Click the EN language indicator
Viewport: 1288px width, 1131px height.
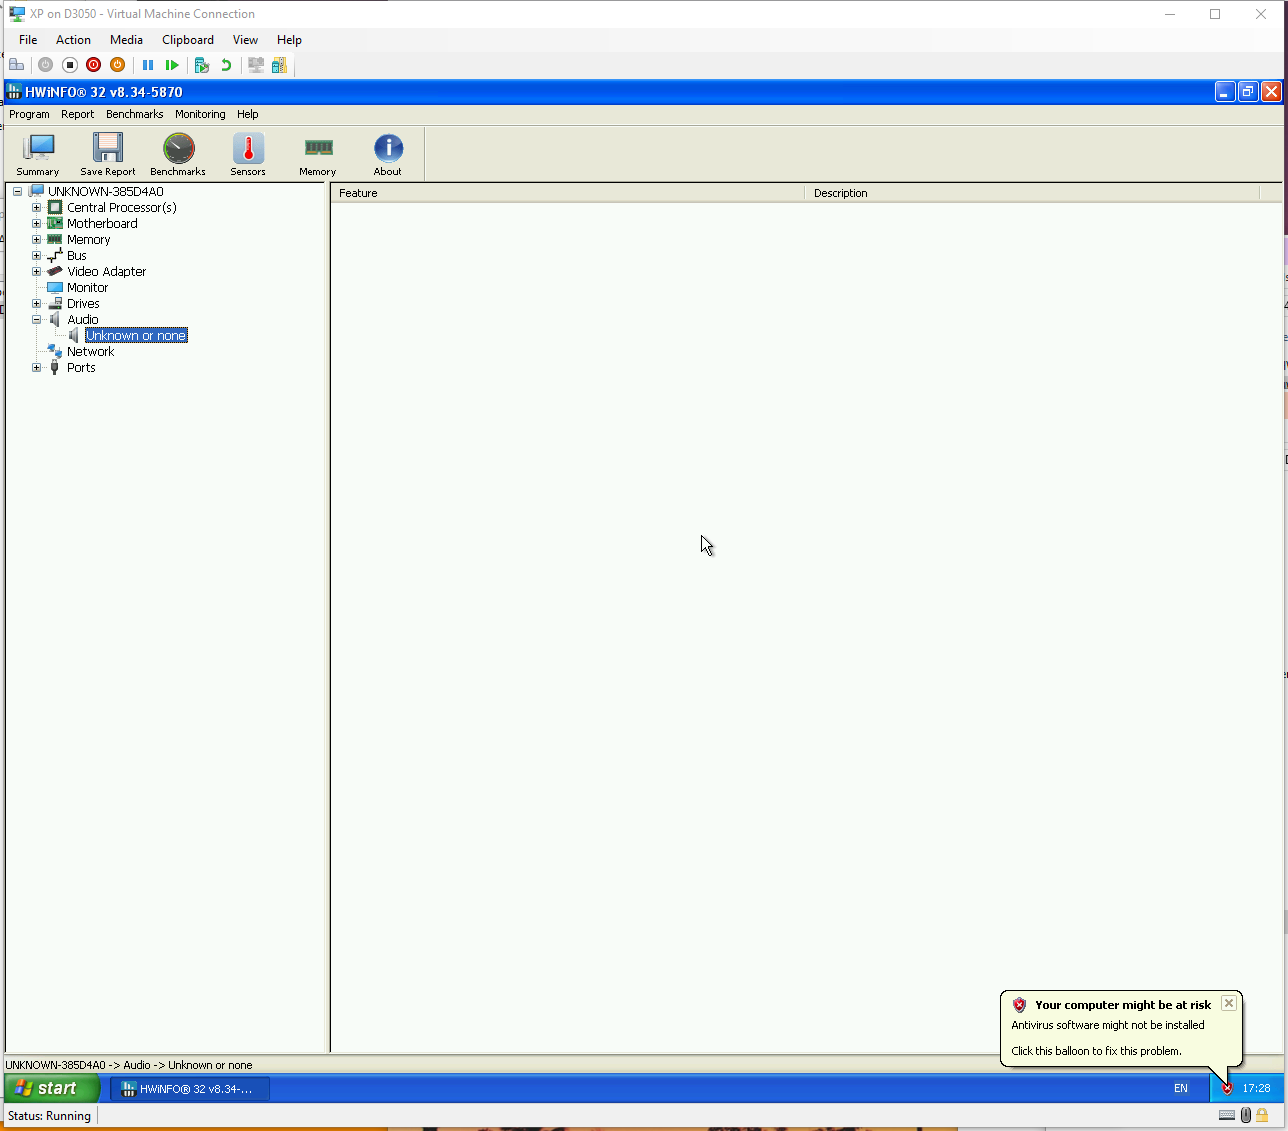[1181, 1088]
